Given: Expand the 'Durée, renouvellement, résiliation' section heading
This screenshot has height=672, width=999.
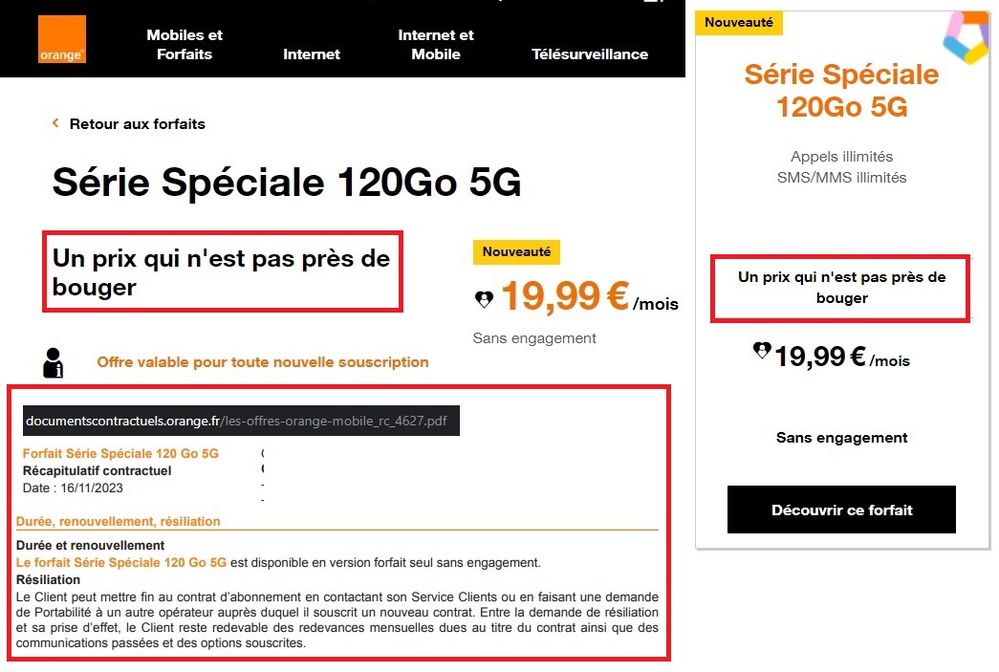Looking at the screenshot, I should [118, 521].
